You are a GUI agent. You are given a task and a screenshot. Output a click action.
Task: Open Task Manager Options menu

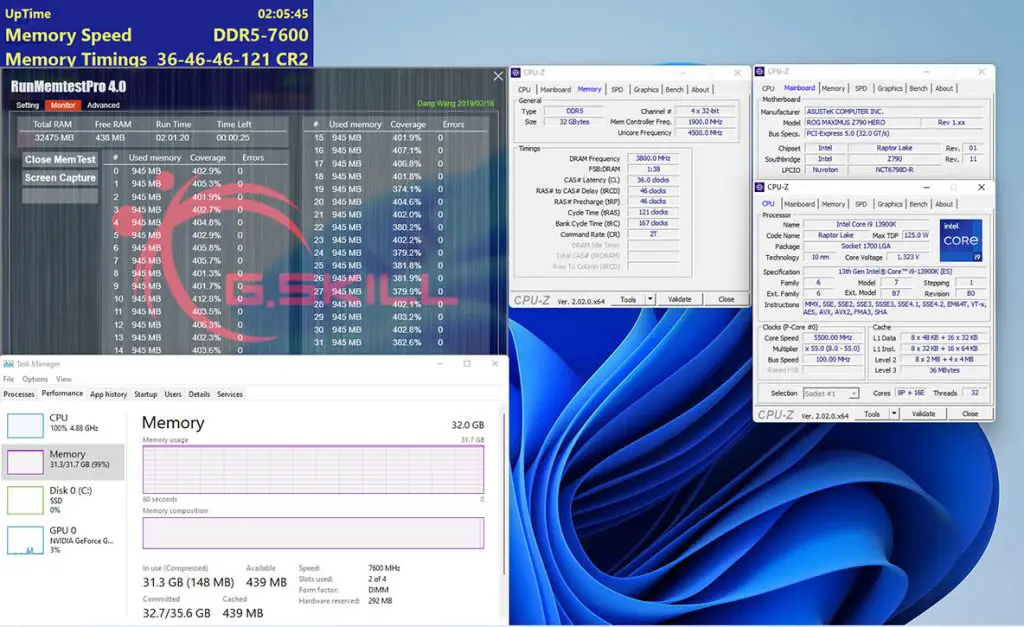click(x=35, y=379)
